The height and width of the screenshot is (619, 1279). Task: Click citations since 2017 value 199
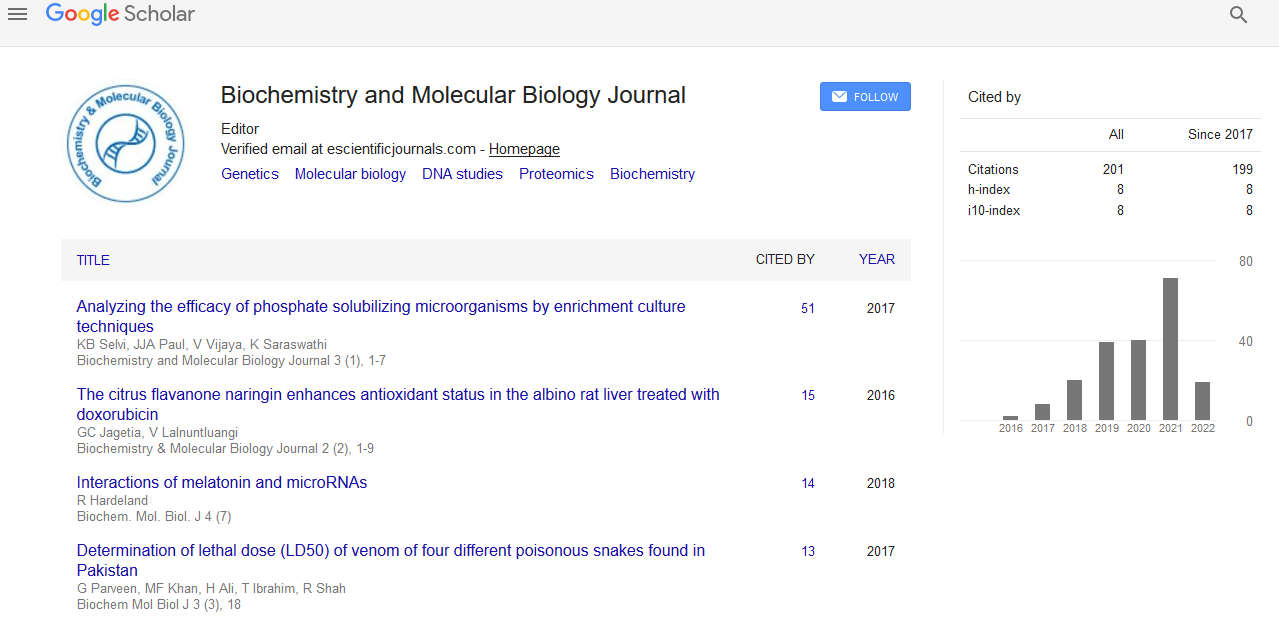[1242, 170]
